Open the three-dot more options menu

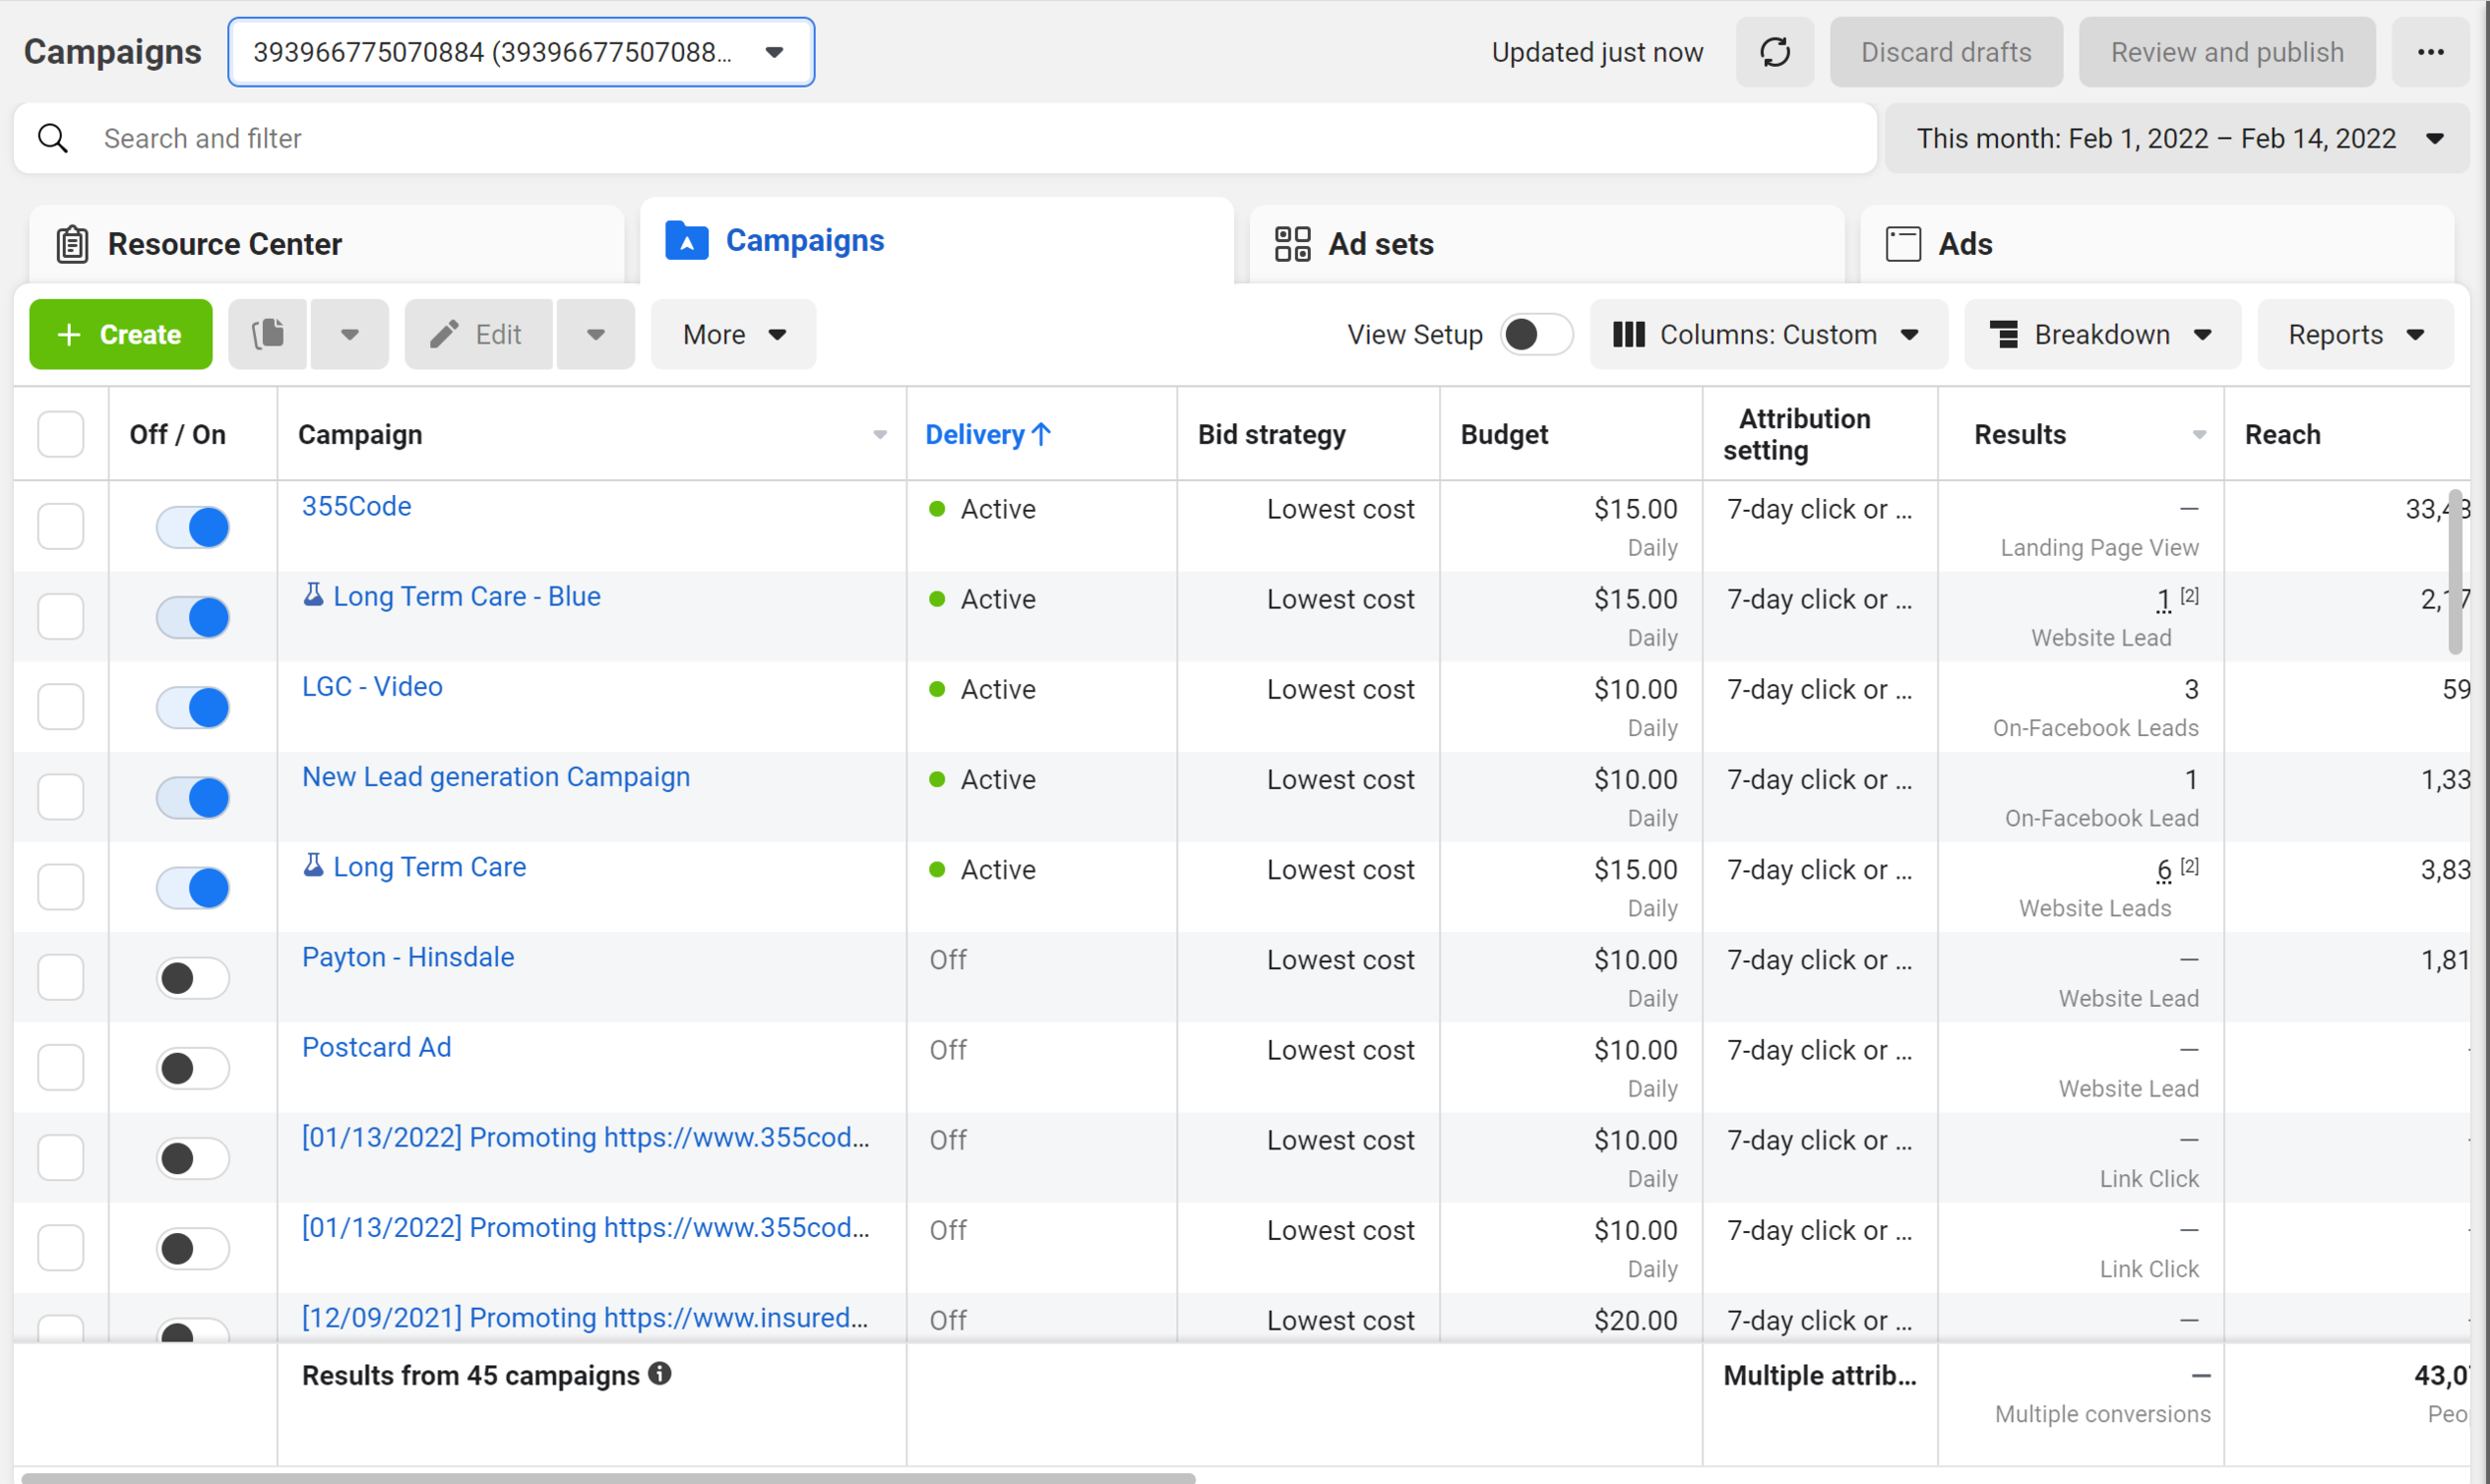pos(2430,52)
